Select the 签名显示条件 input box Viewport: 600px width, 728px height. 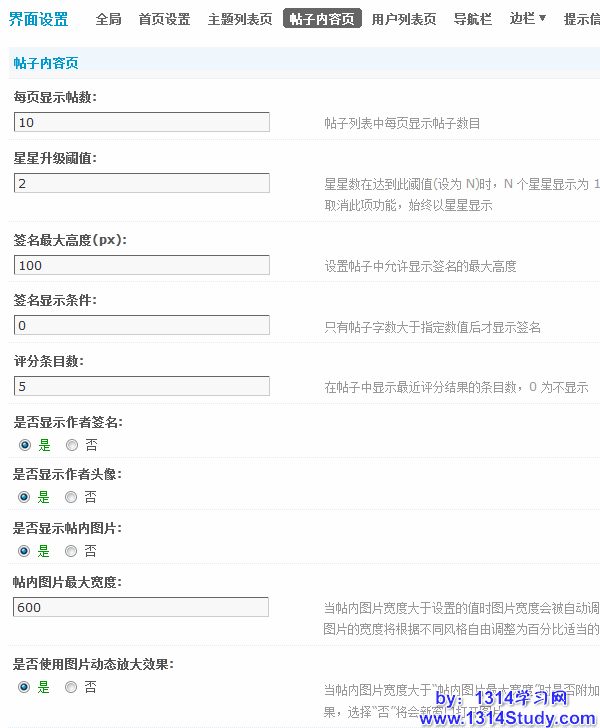point(142,325)
